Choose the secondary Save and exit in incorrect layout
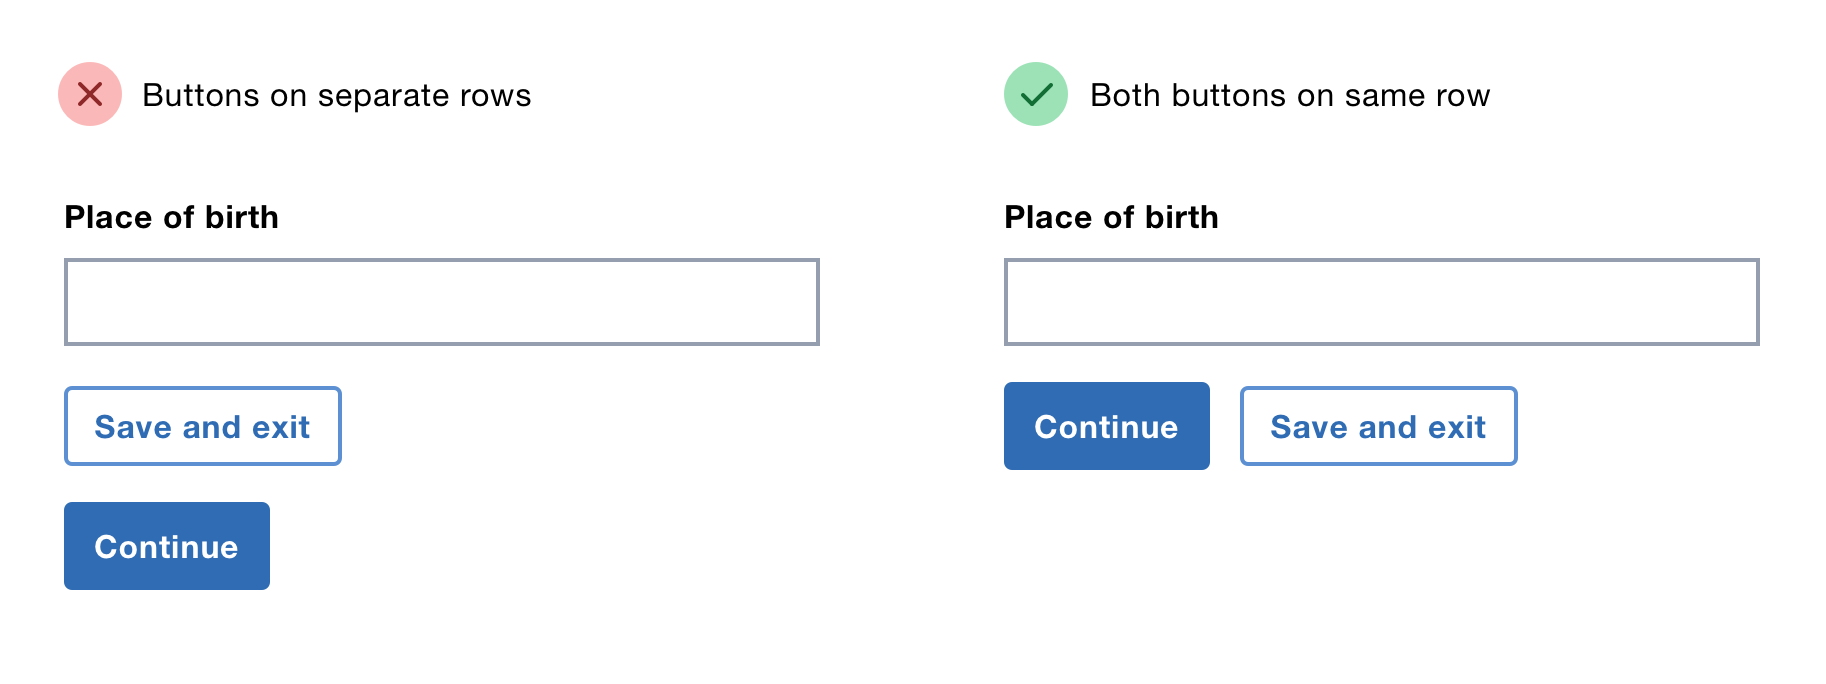This screenshot has height=684, width=1826. [202, 426]
